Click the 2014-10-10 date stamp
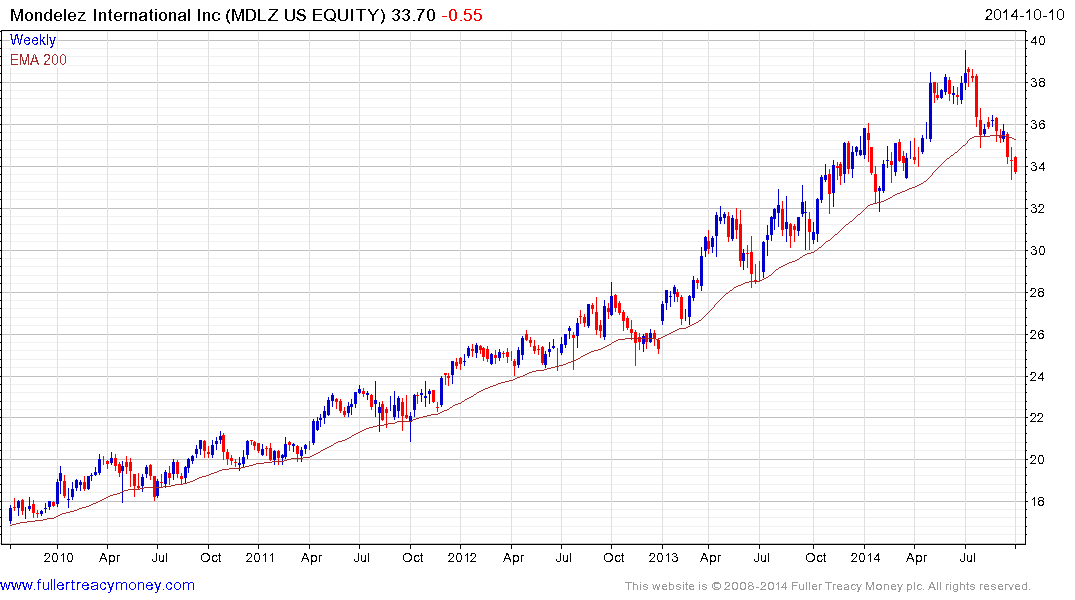Viewport: 1075px width, 600px height. pos(1024,15)
